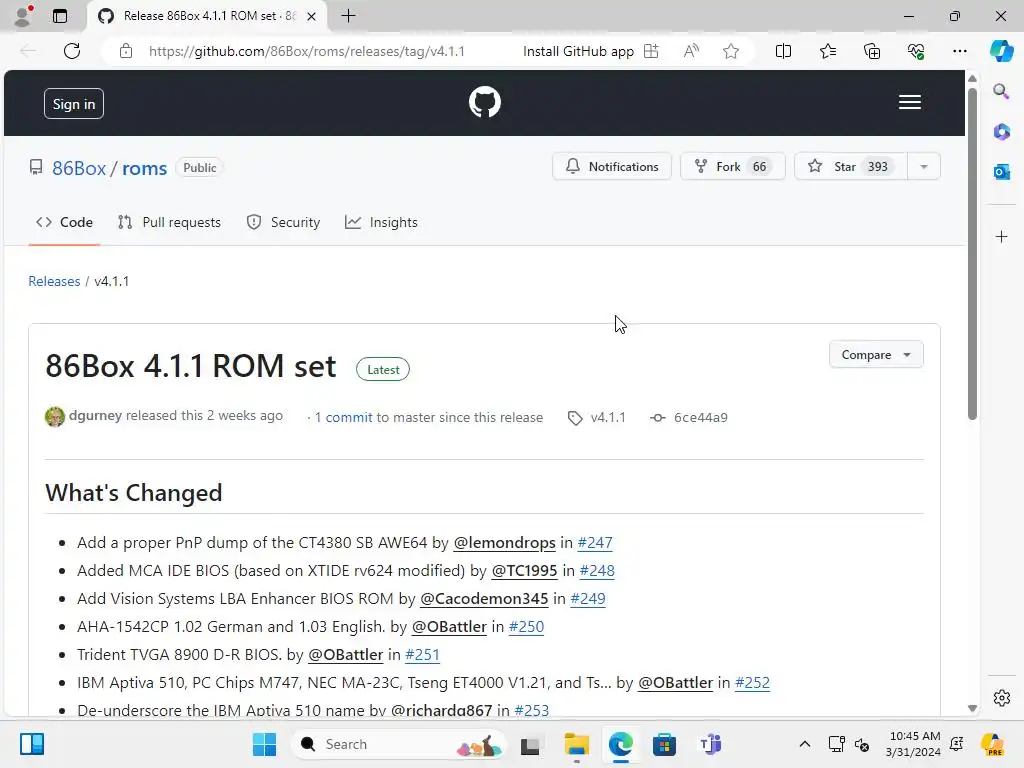Viewport: 1024px width, 768px height.
Task: Click the GitHub Octocat logo
Action: pyautogui.click(x=485, y=103)
